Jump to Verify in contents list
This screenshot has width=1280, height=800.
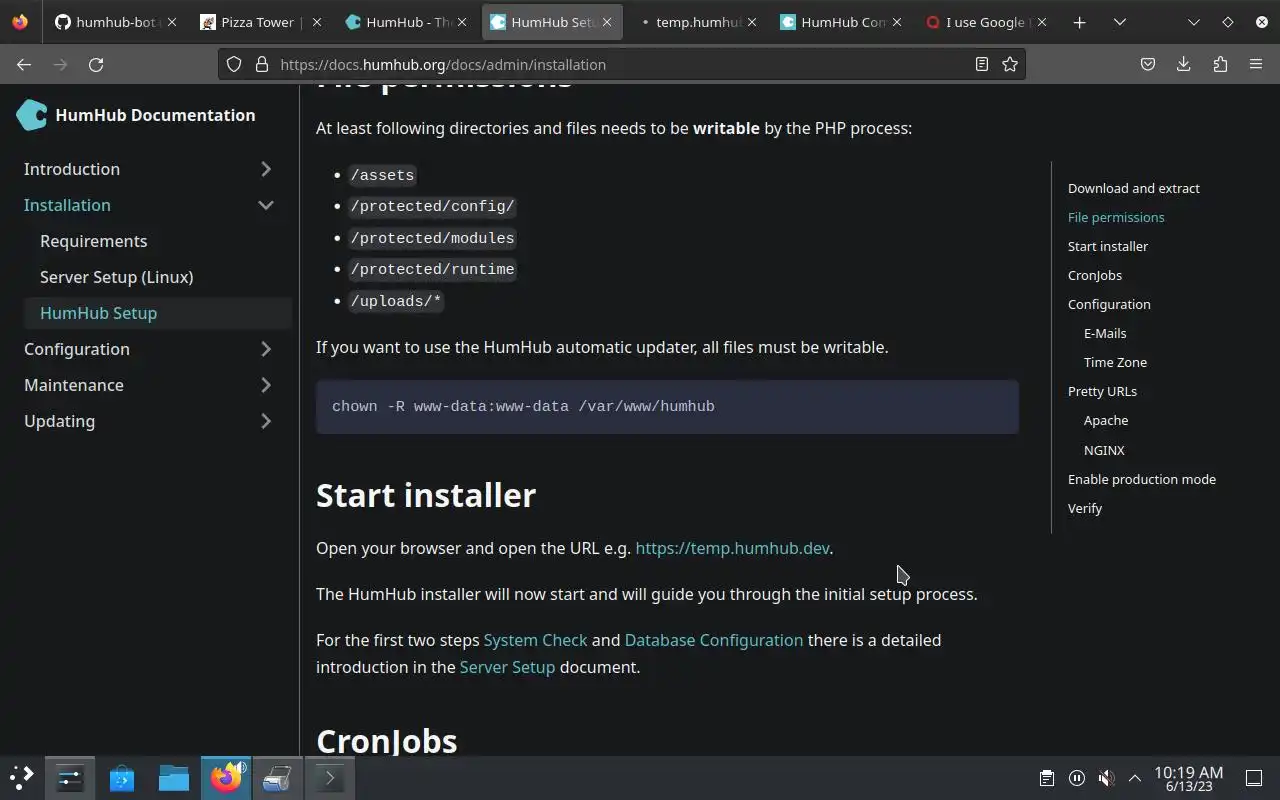1085,508
